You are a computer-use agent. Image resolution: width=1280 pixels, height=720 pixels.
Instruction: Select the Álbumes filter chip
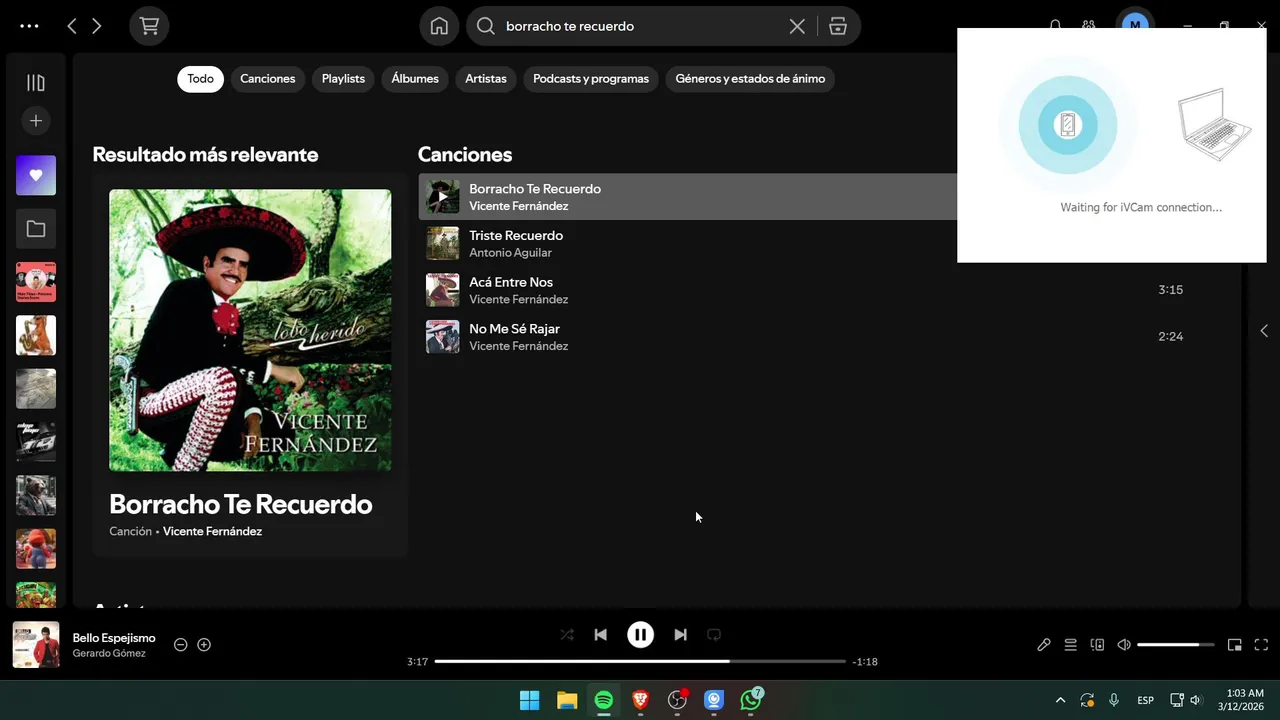(415, 79)
